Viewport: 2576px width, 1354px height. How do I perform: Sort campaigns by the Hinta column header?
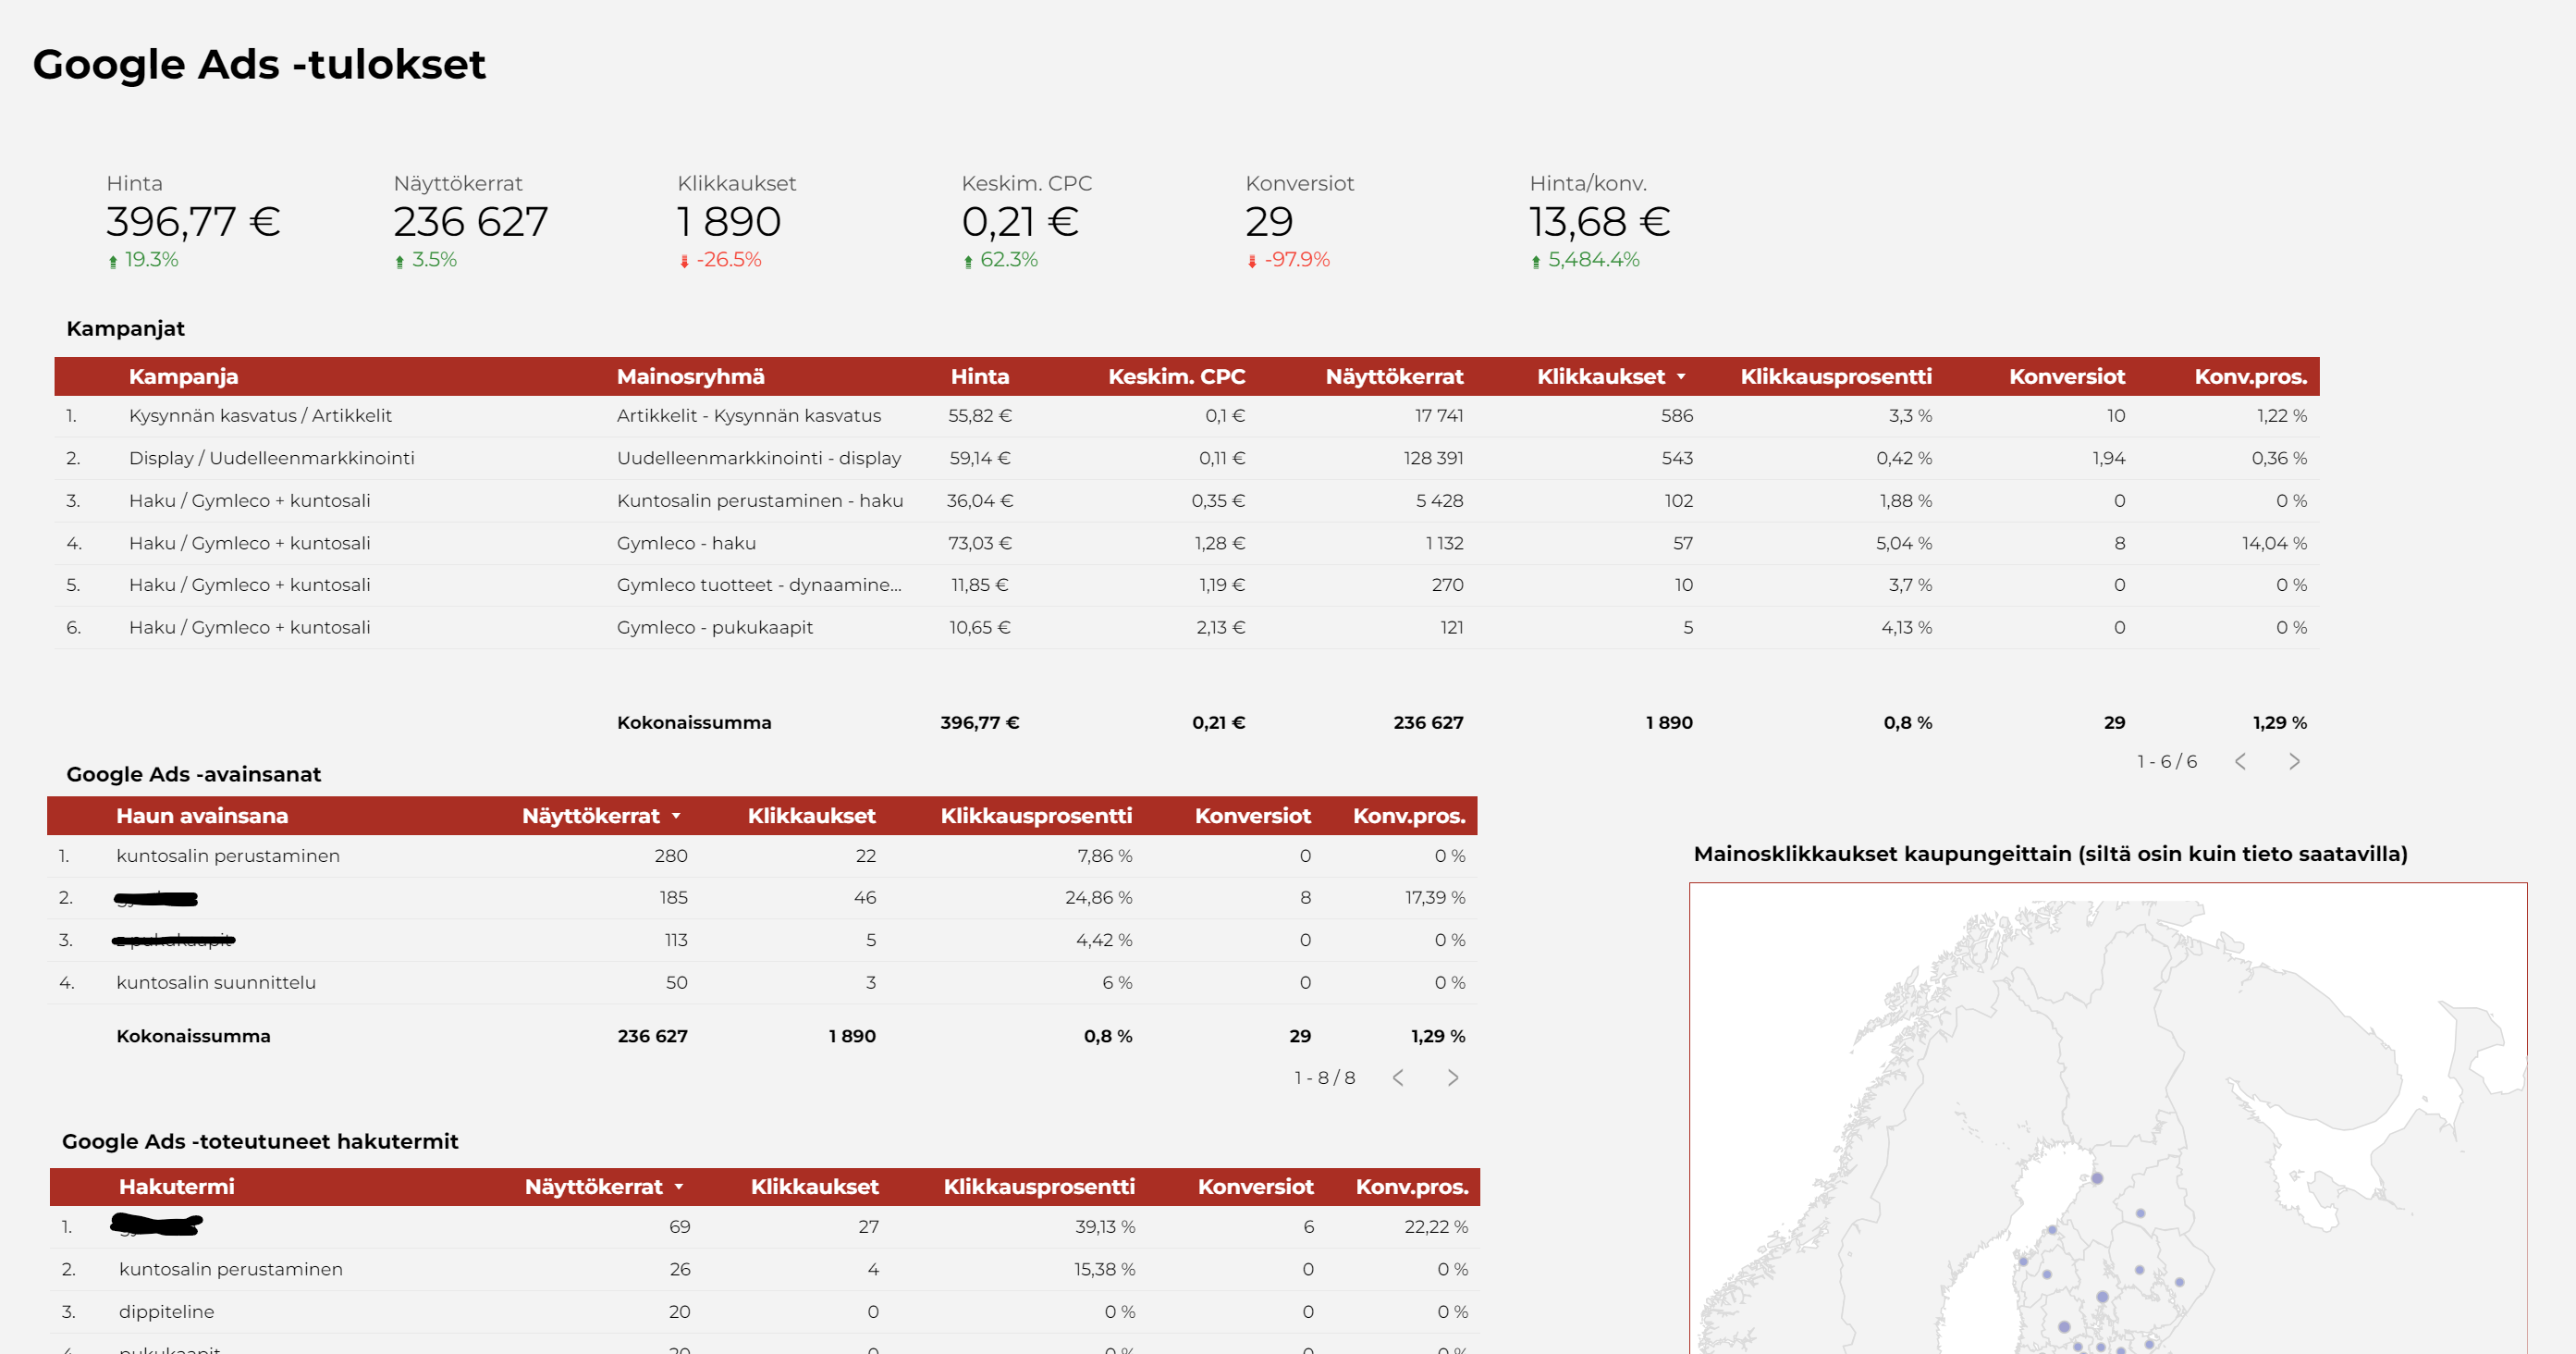click(x=980, y=377)
